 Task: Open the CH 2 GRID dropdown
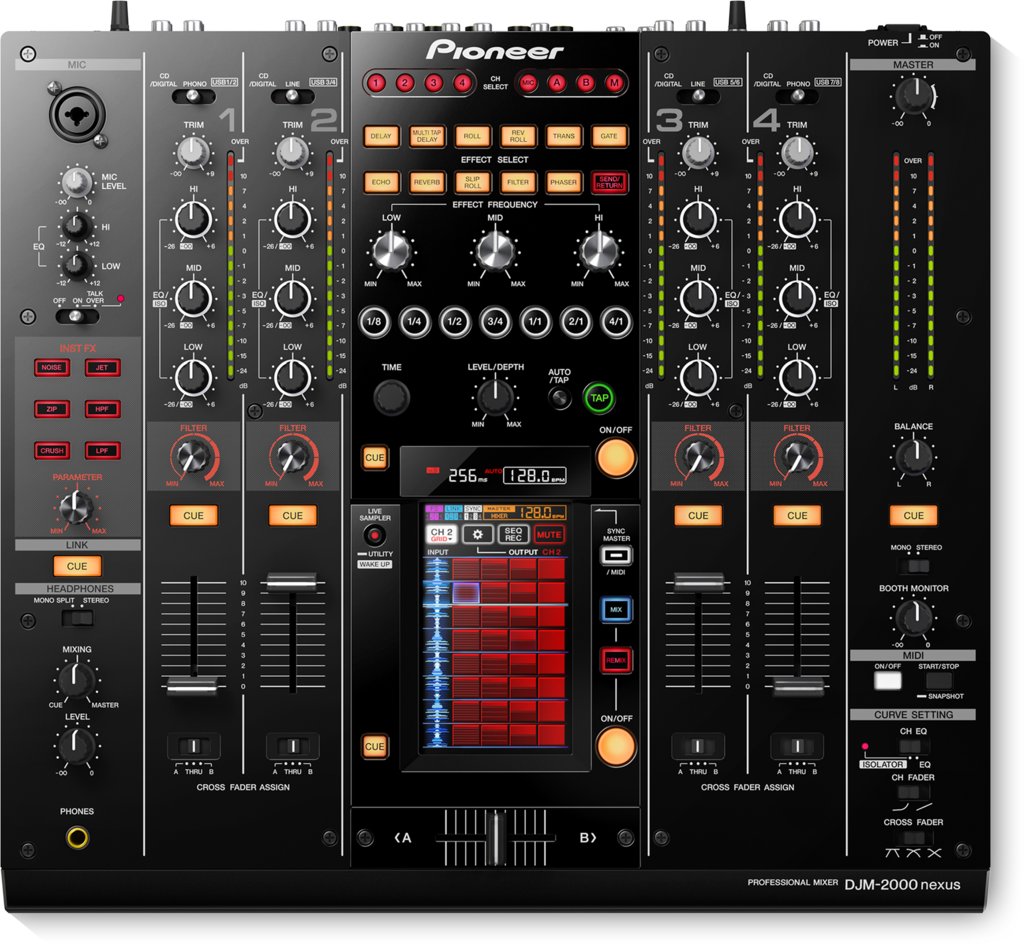tap(443, 535)
